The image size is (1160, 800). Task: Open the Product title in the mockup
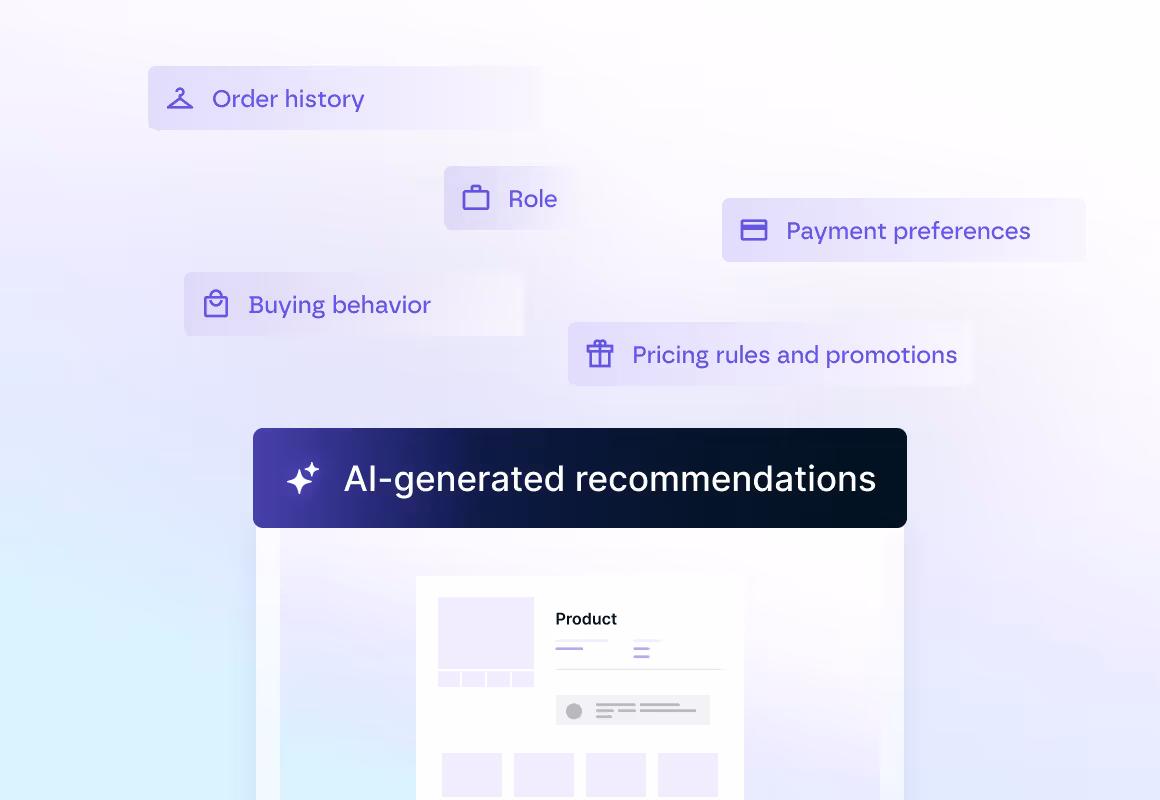[586, 619]
